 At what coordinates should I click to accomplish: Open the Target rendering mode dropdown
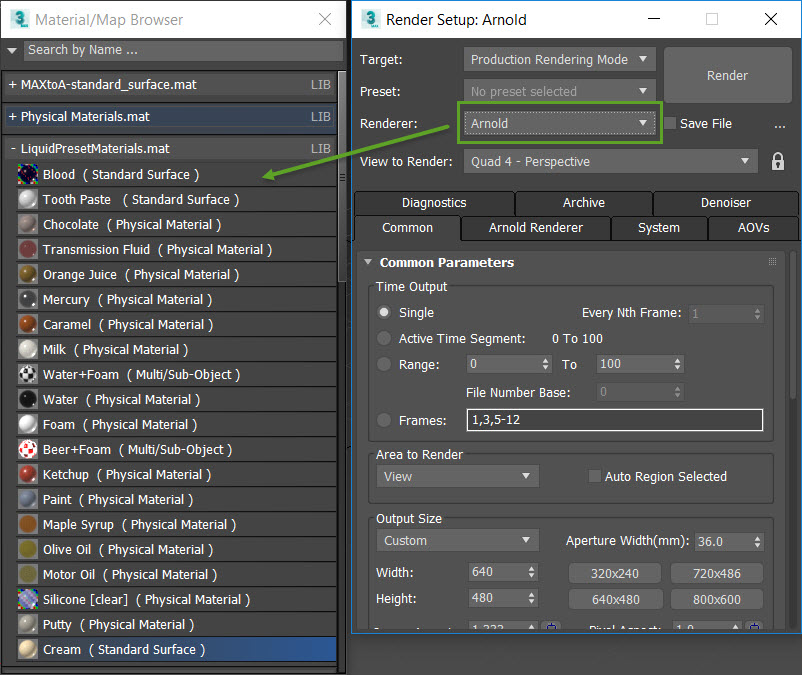point(560,60)
